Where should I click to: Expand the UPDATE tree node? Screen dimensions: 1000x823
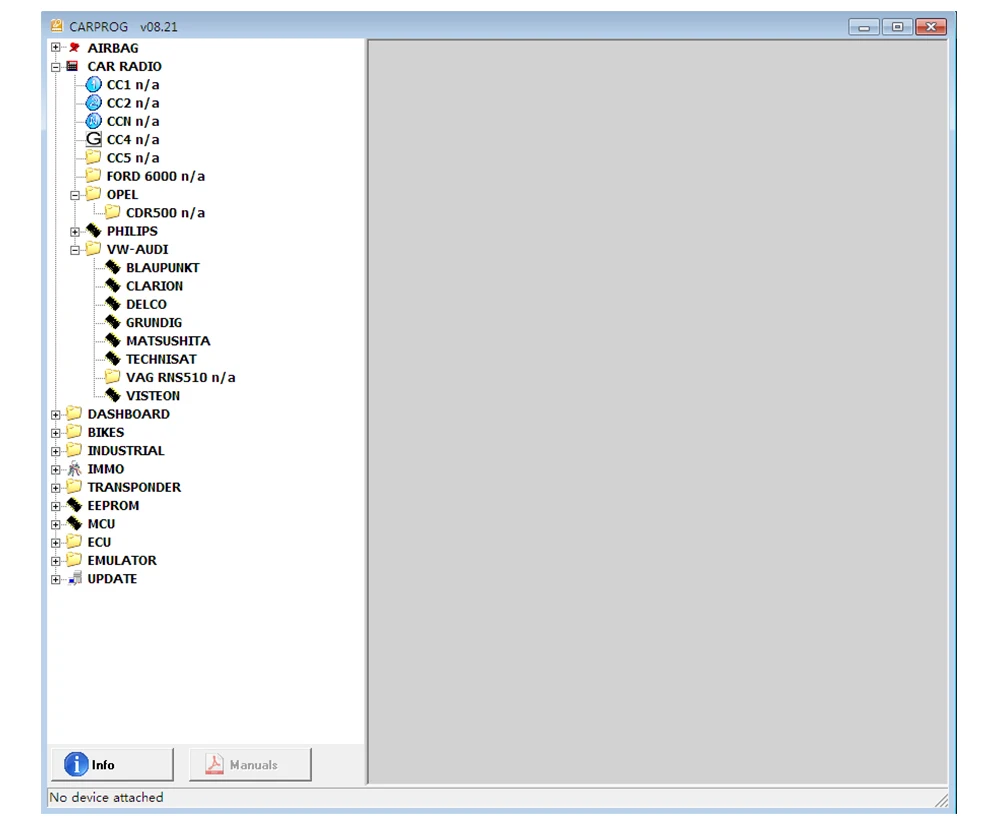(55, 580)
